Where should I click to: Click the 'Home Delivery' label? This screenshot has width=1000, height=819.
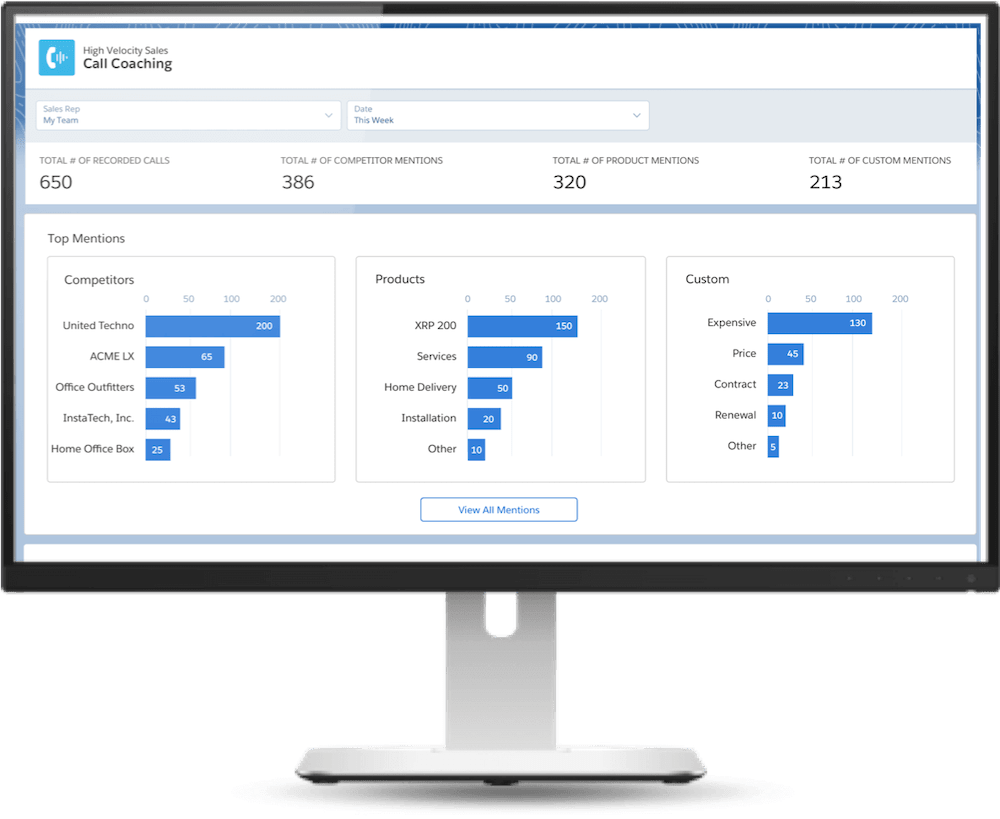click(x=420, y=387)
